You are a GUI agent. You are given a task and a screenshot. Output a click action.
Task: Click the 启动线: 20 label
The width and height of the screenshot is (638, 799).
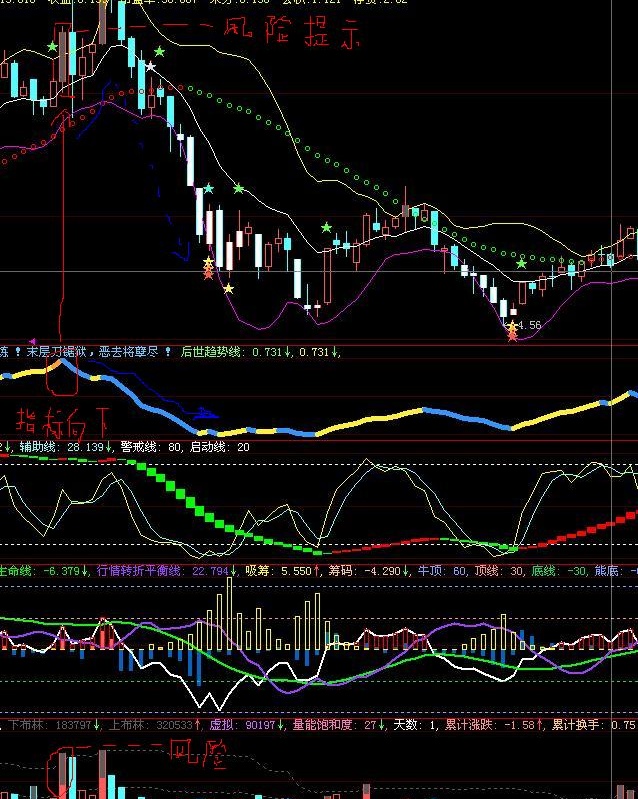pos(220,447)
